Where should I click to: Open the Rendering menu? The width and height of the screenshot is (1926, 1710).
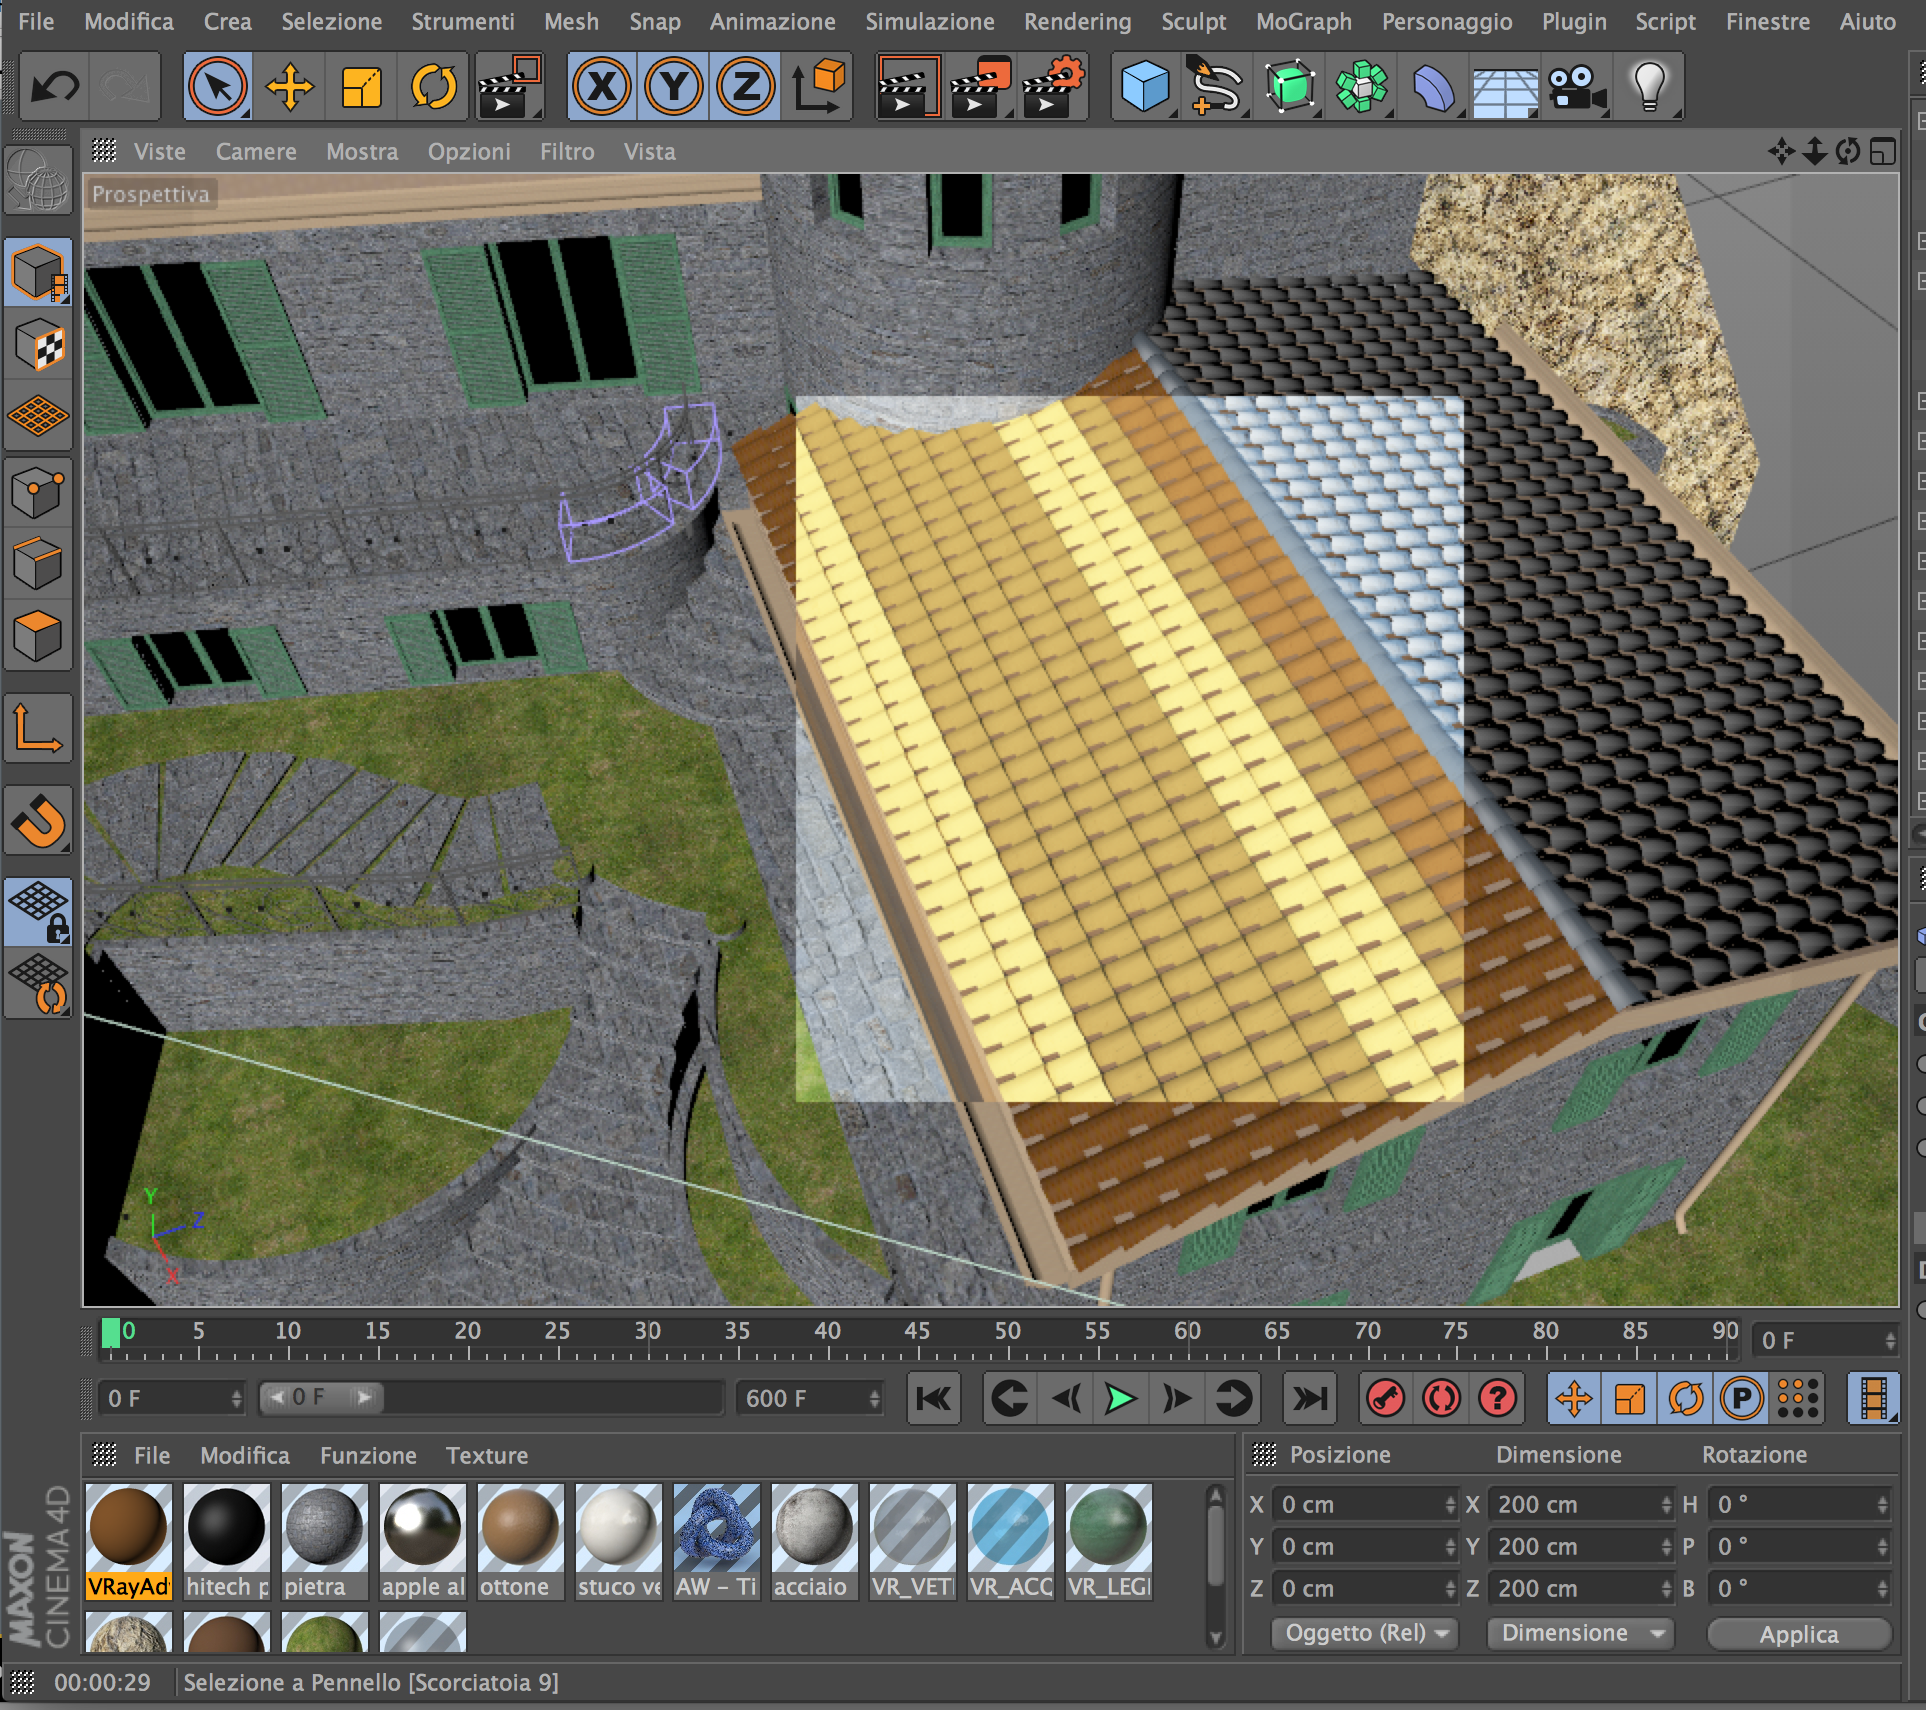point(1077,21)
